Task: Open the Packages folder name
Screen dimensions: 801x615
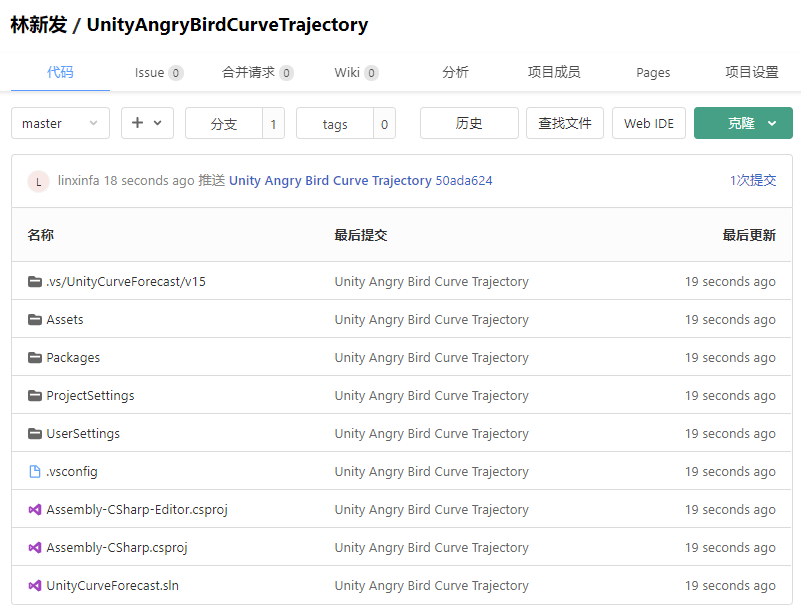Action: coord(73,358)
